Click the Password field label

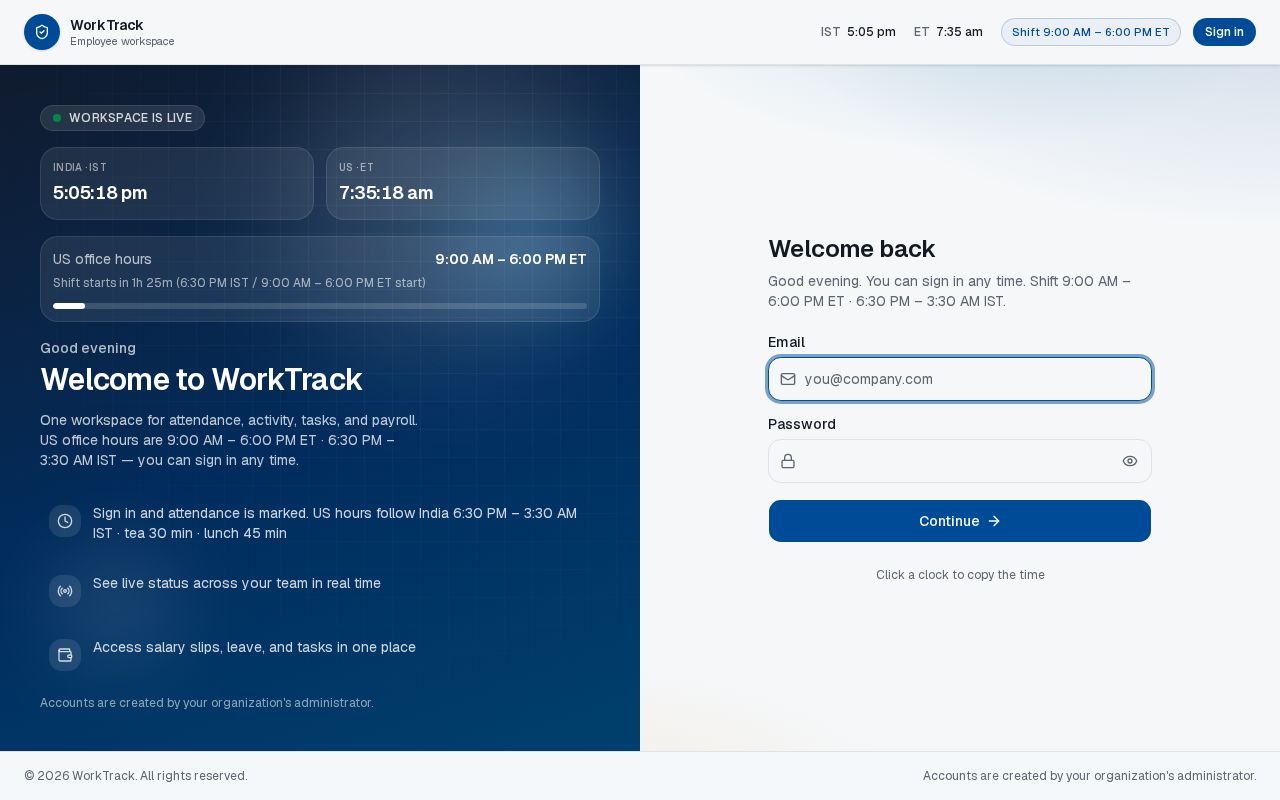pos(802,424)
